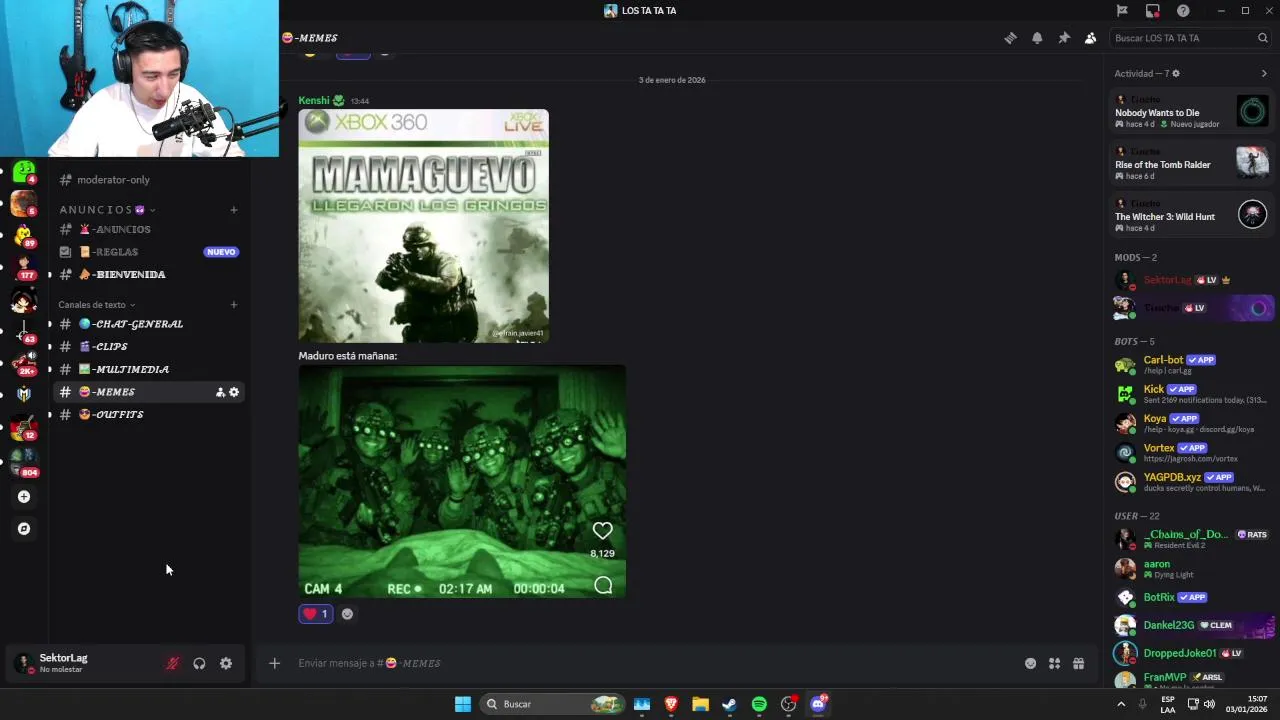Switch to the OUTFITS channel
Viewport: 1280px width, 720px height.
coord(148,414)
